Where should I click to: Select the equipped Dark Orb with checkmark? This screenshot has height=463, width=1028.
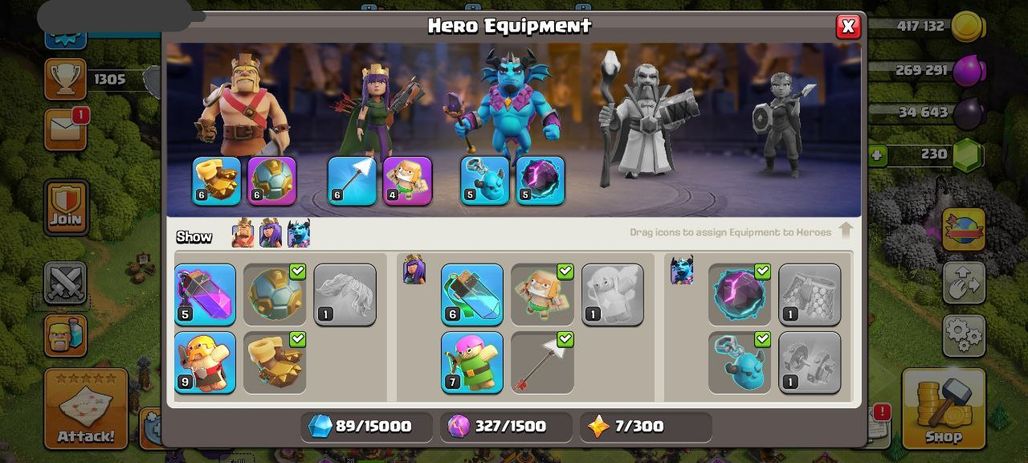(740, 294)
